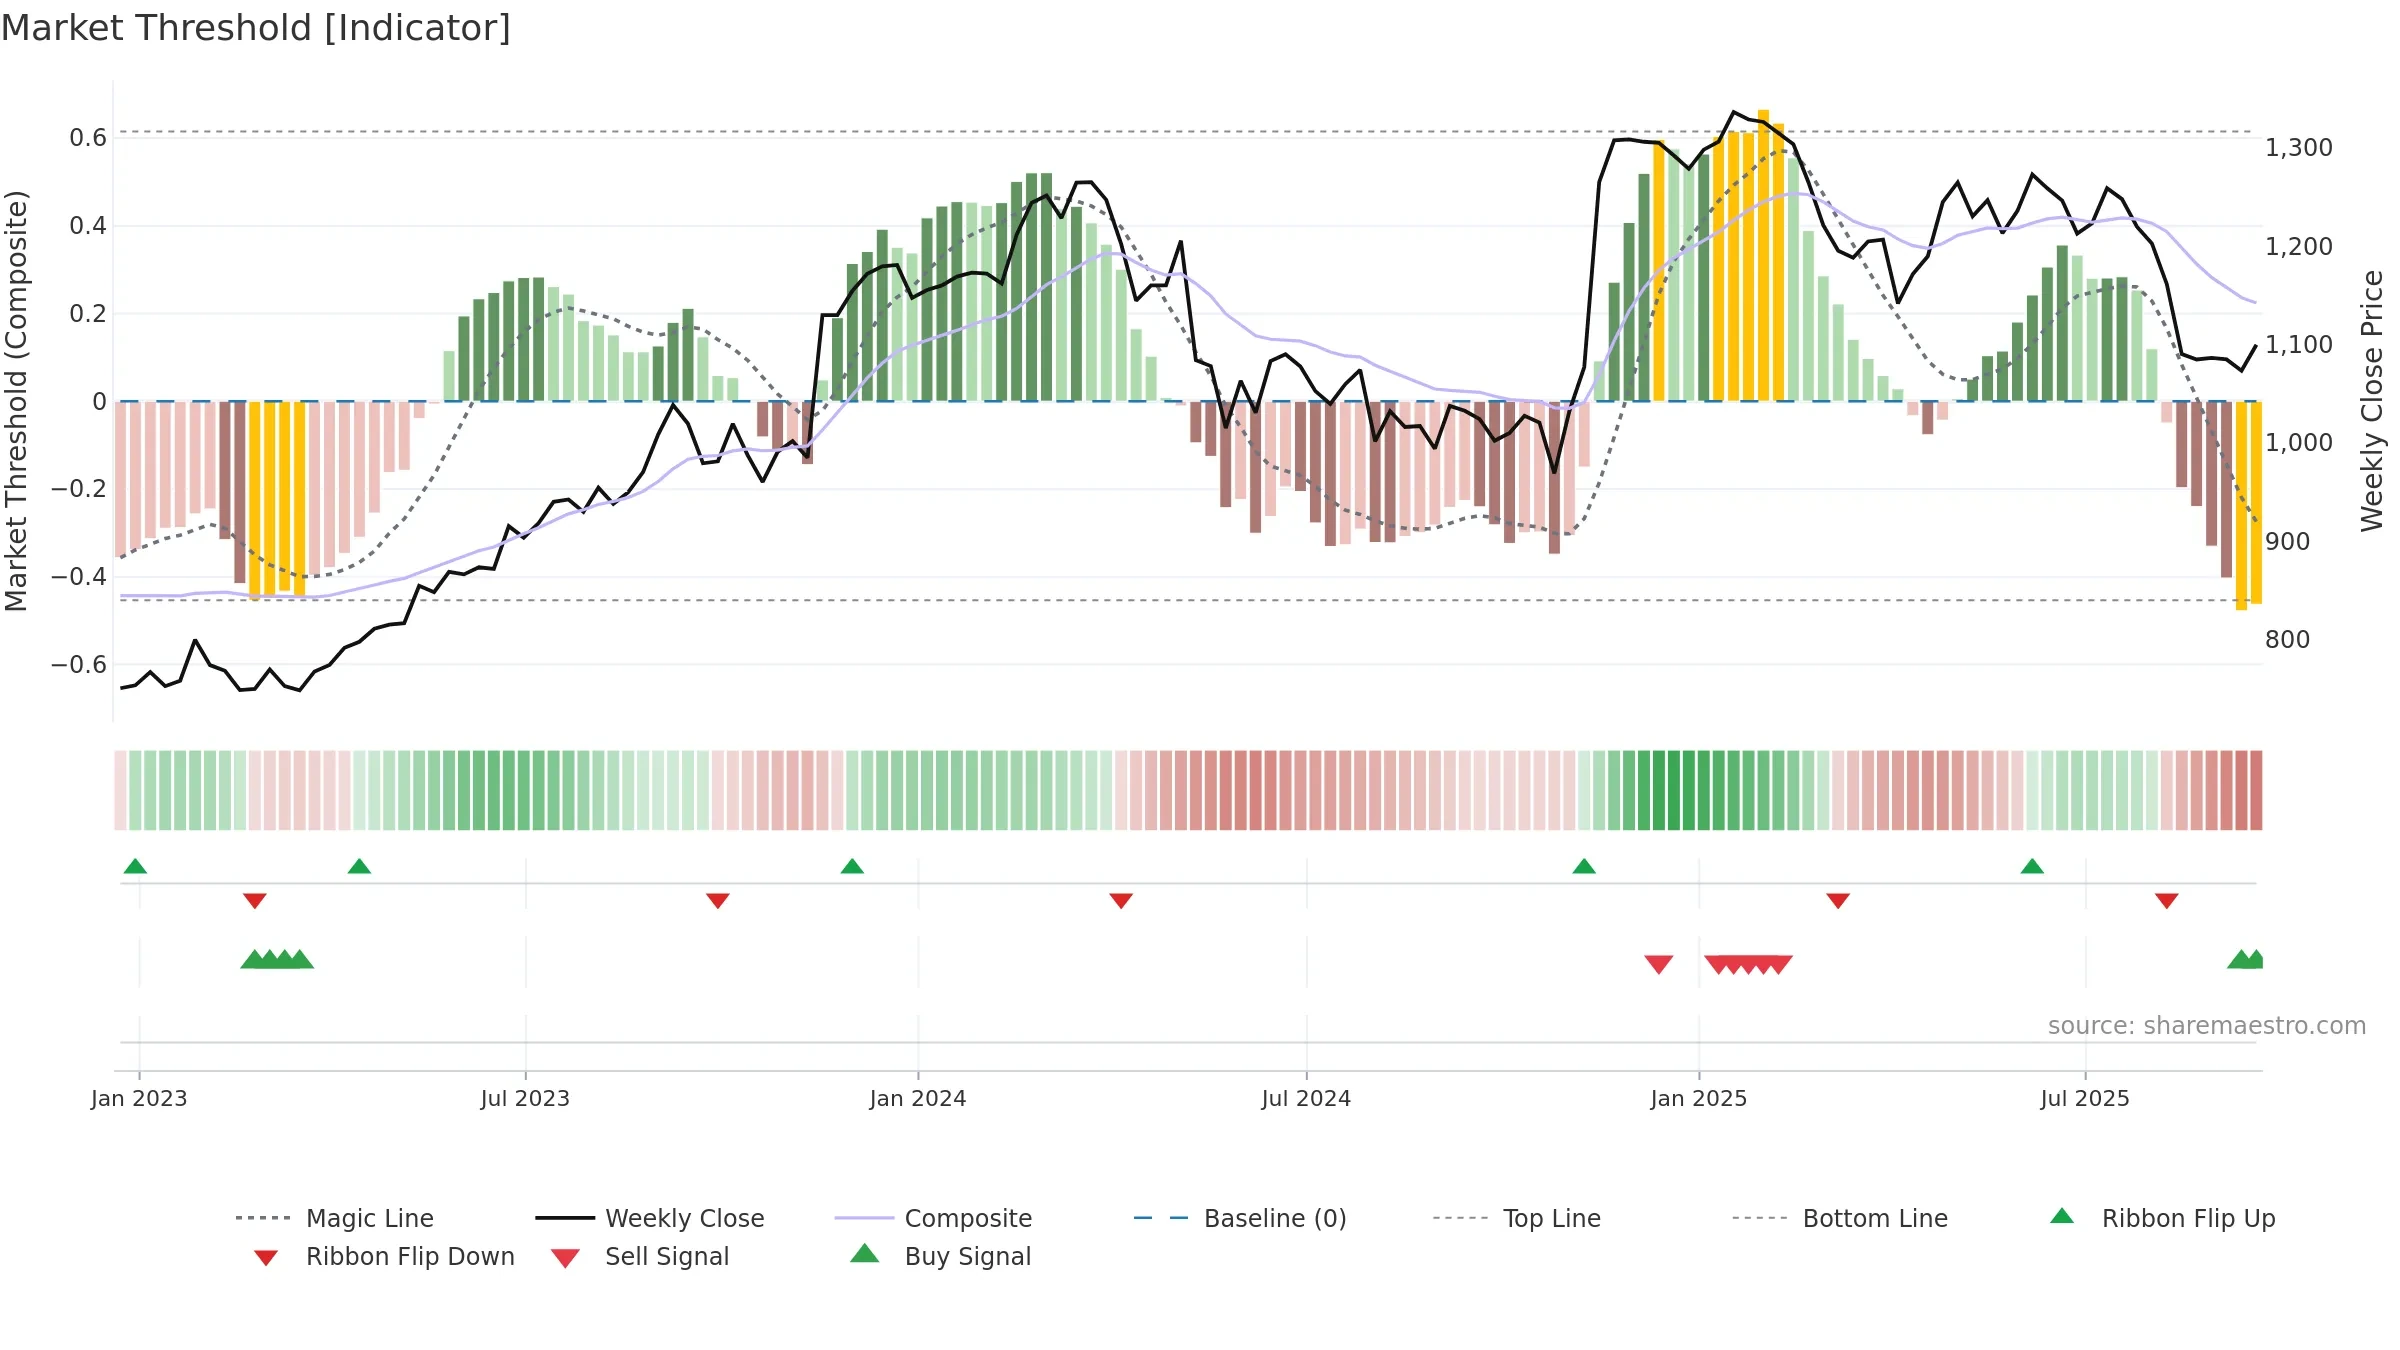The image size is (2400, 1350).
Task: Hide the Composite series via legend
Action: point(934,1218)
